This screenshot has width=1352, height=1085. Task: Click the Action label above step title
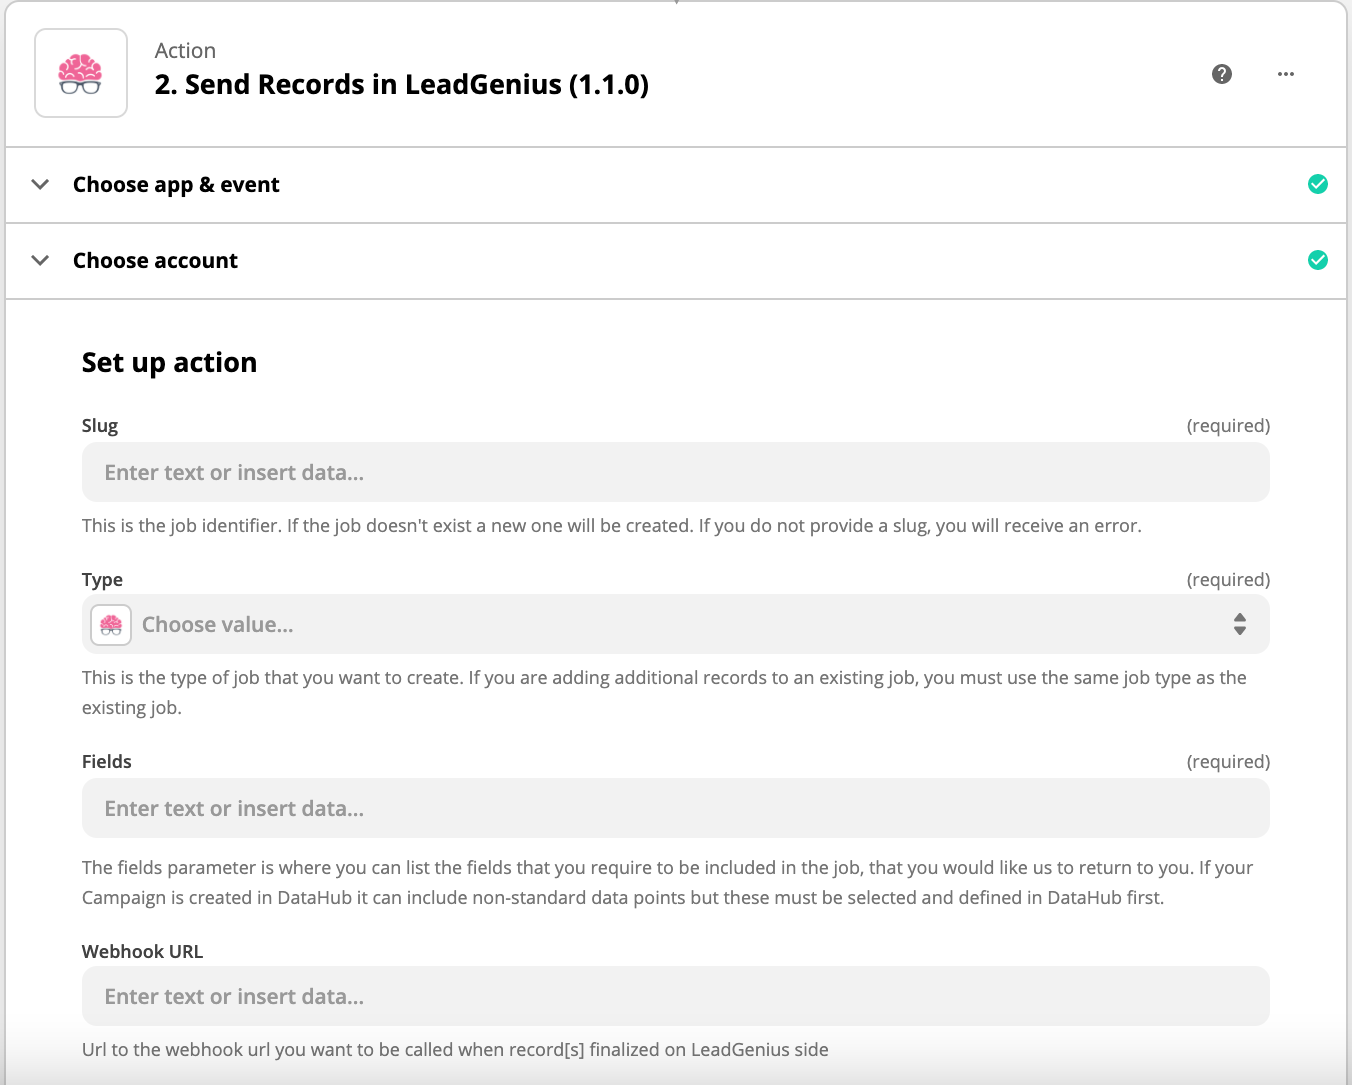point(185,51)
